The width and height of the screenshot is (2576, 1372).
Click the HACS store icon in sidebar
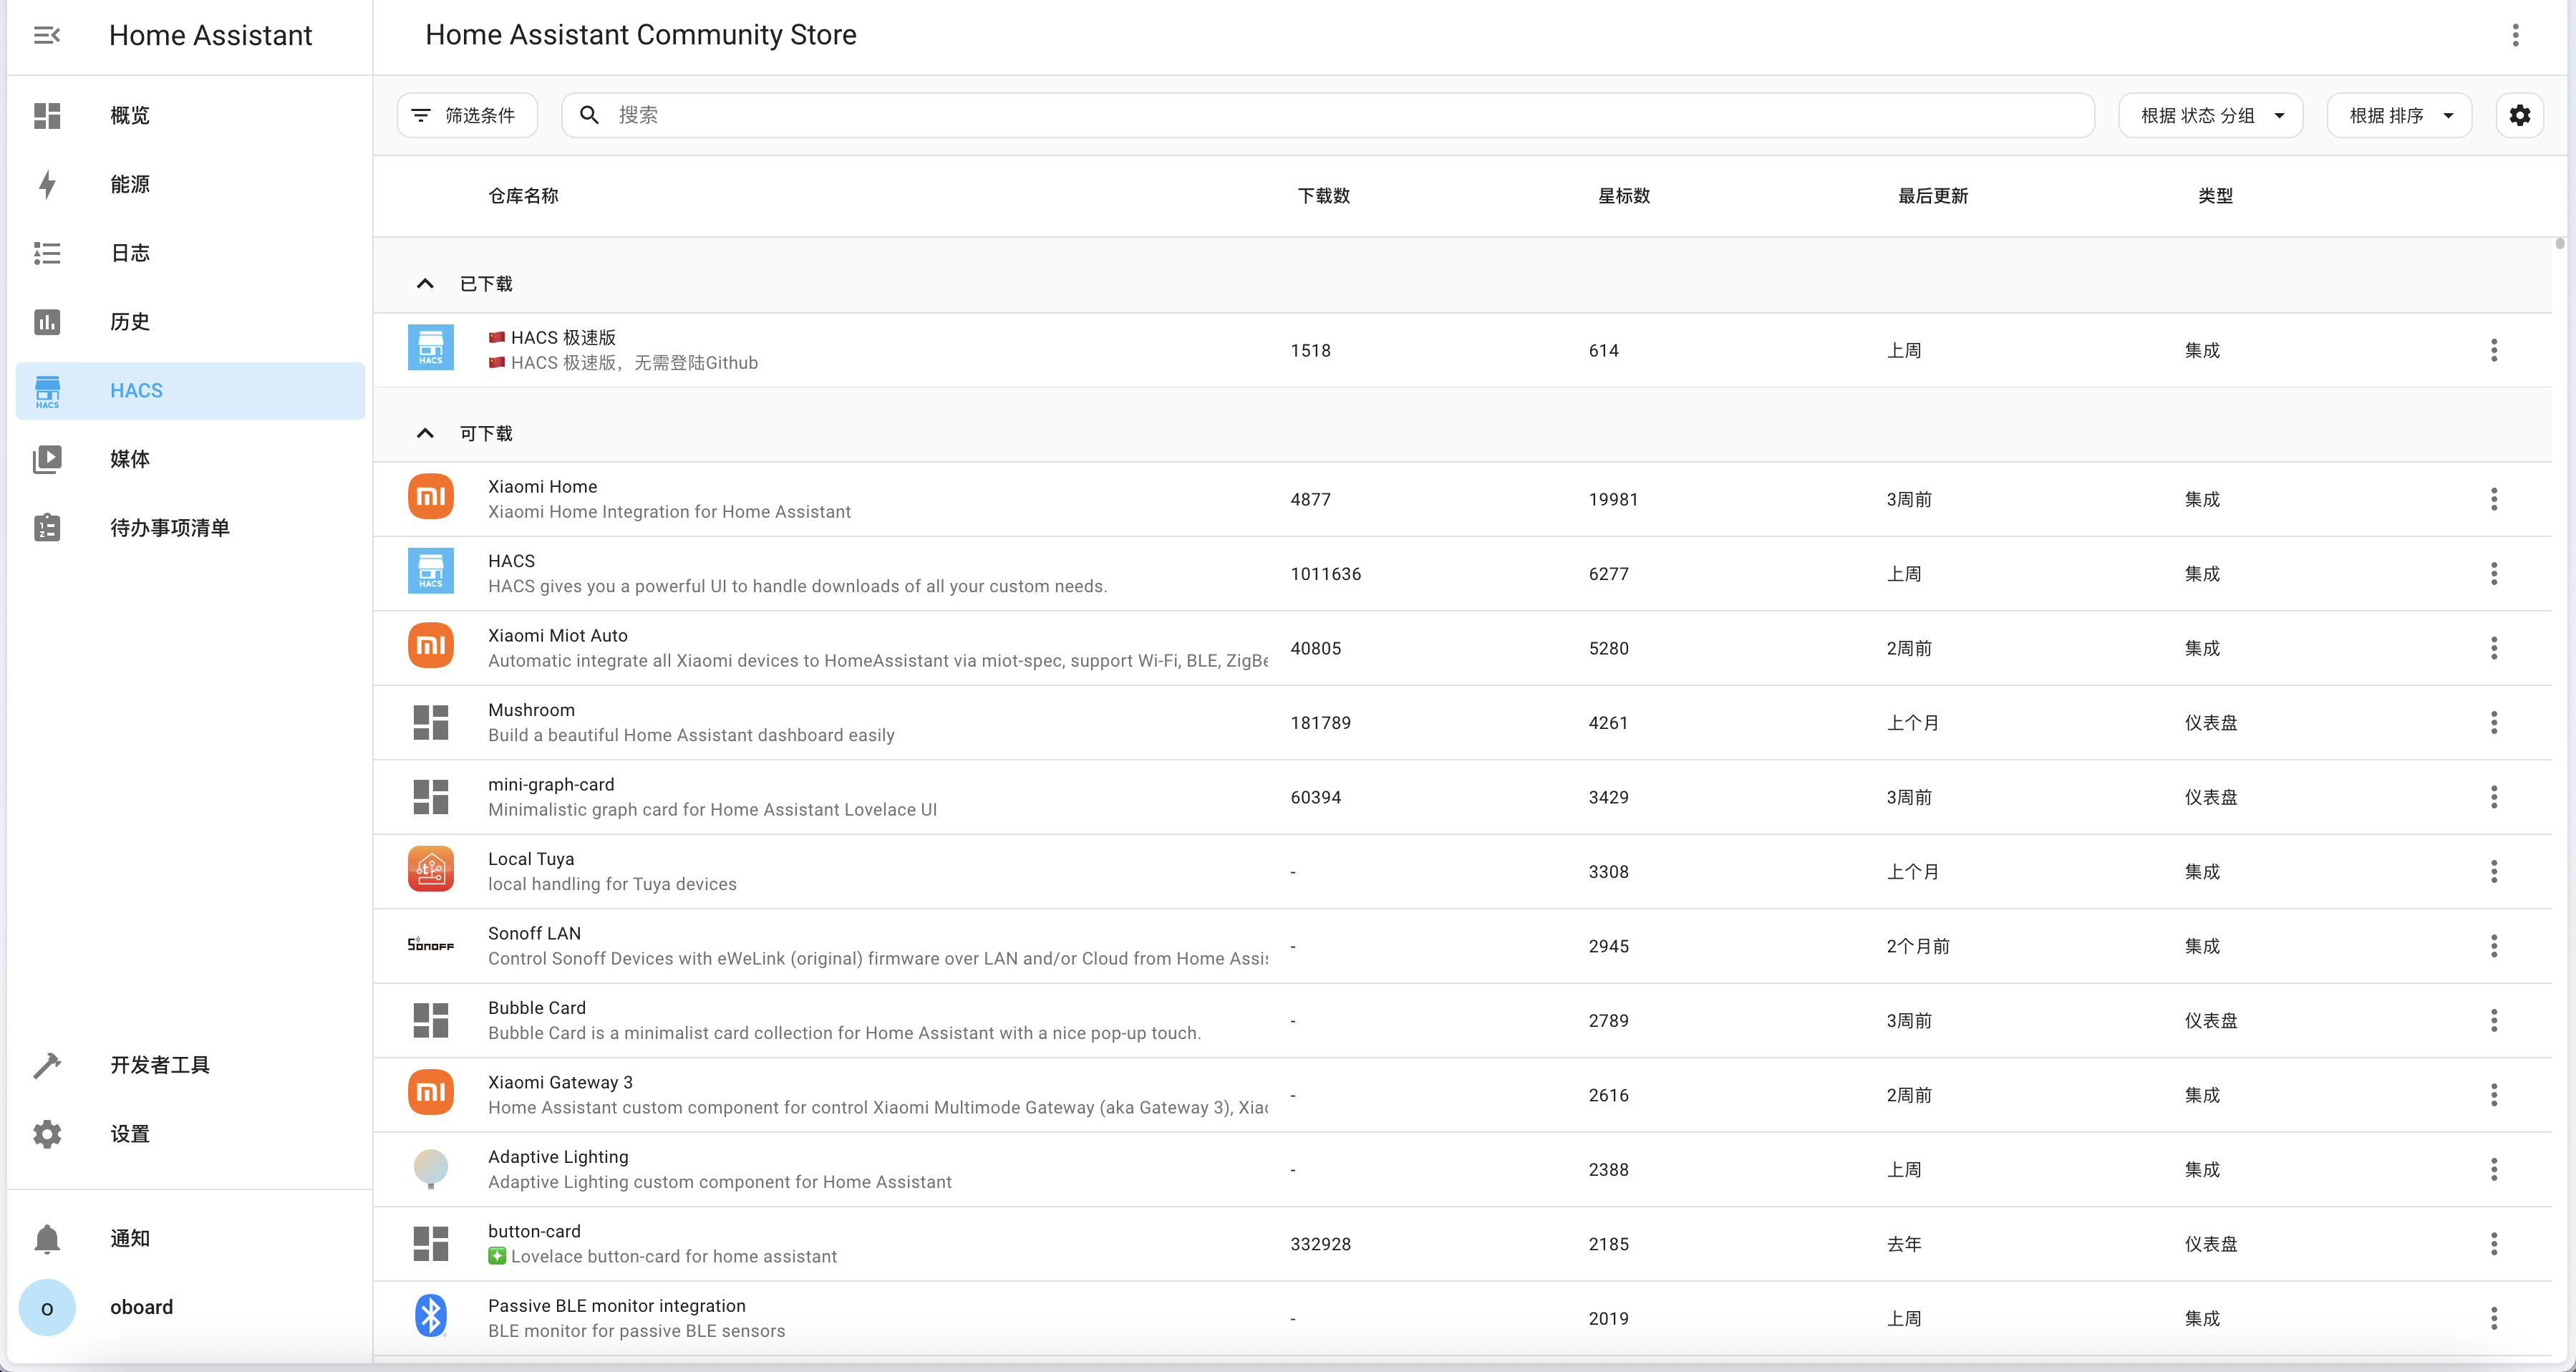click(47, 391)
